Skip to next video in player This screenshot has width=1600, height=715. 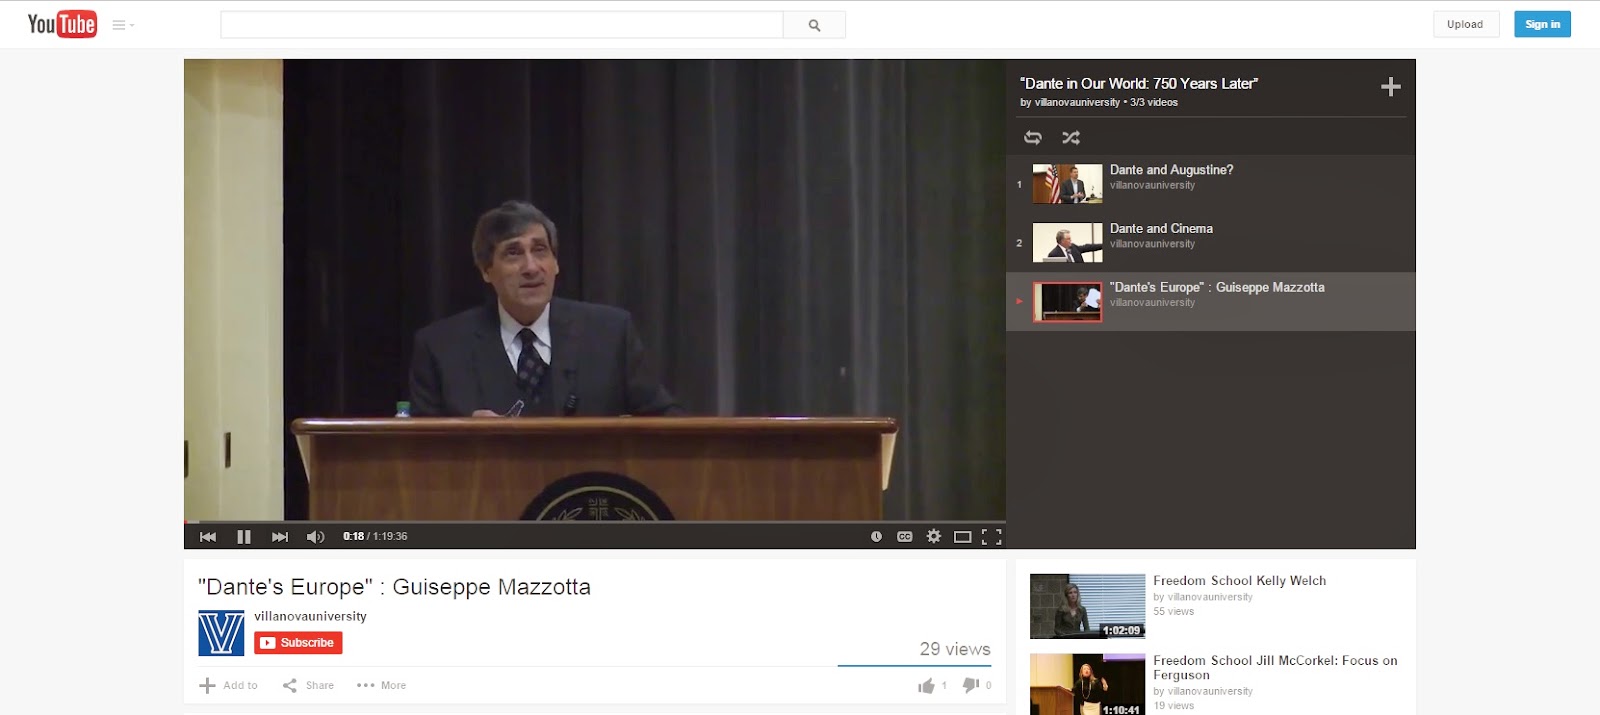point(280,537)
